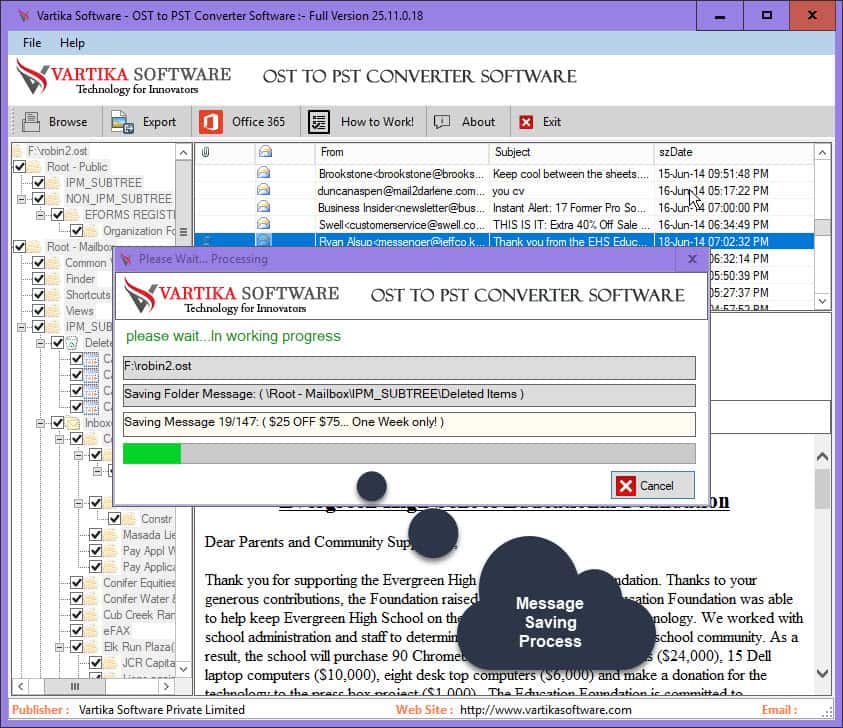Toggle the Masada folder checkbox

96,535
